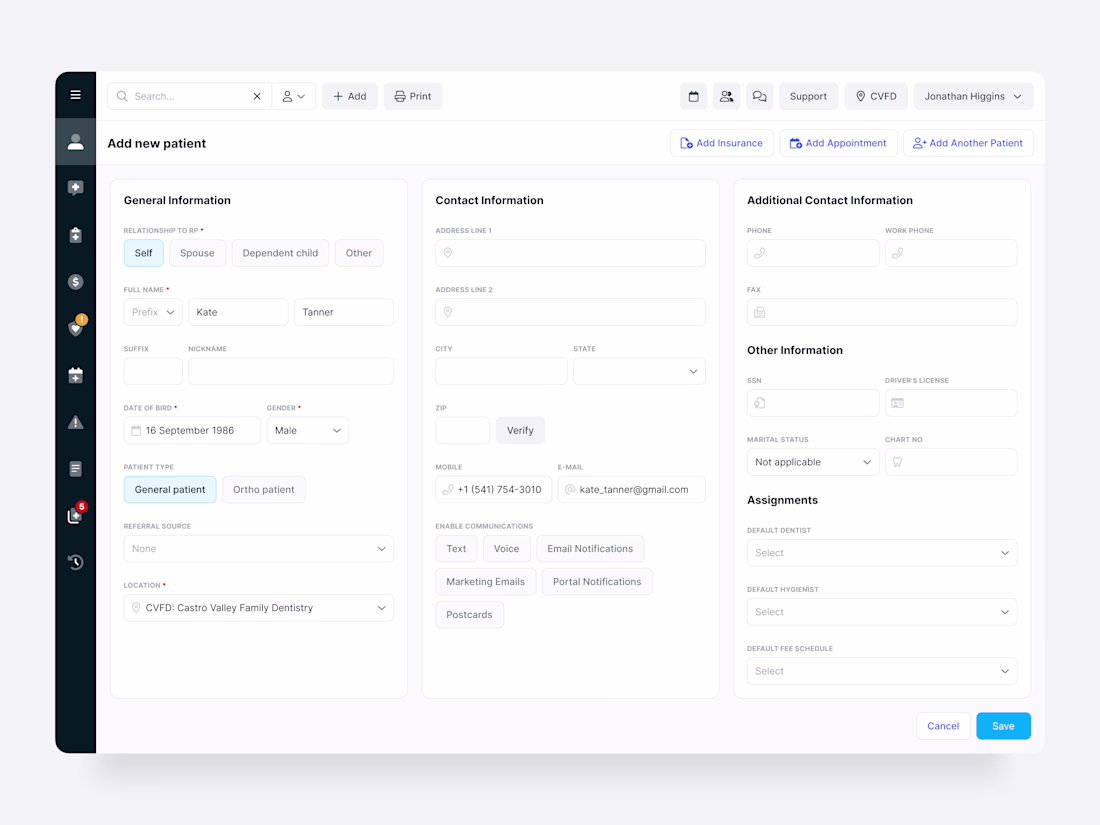This screenshot has width=1100, height=825.
Task: Cancel adding the patient
Action: (x=943, y=726)
